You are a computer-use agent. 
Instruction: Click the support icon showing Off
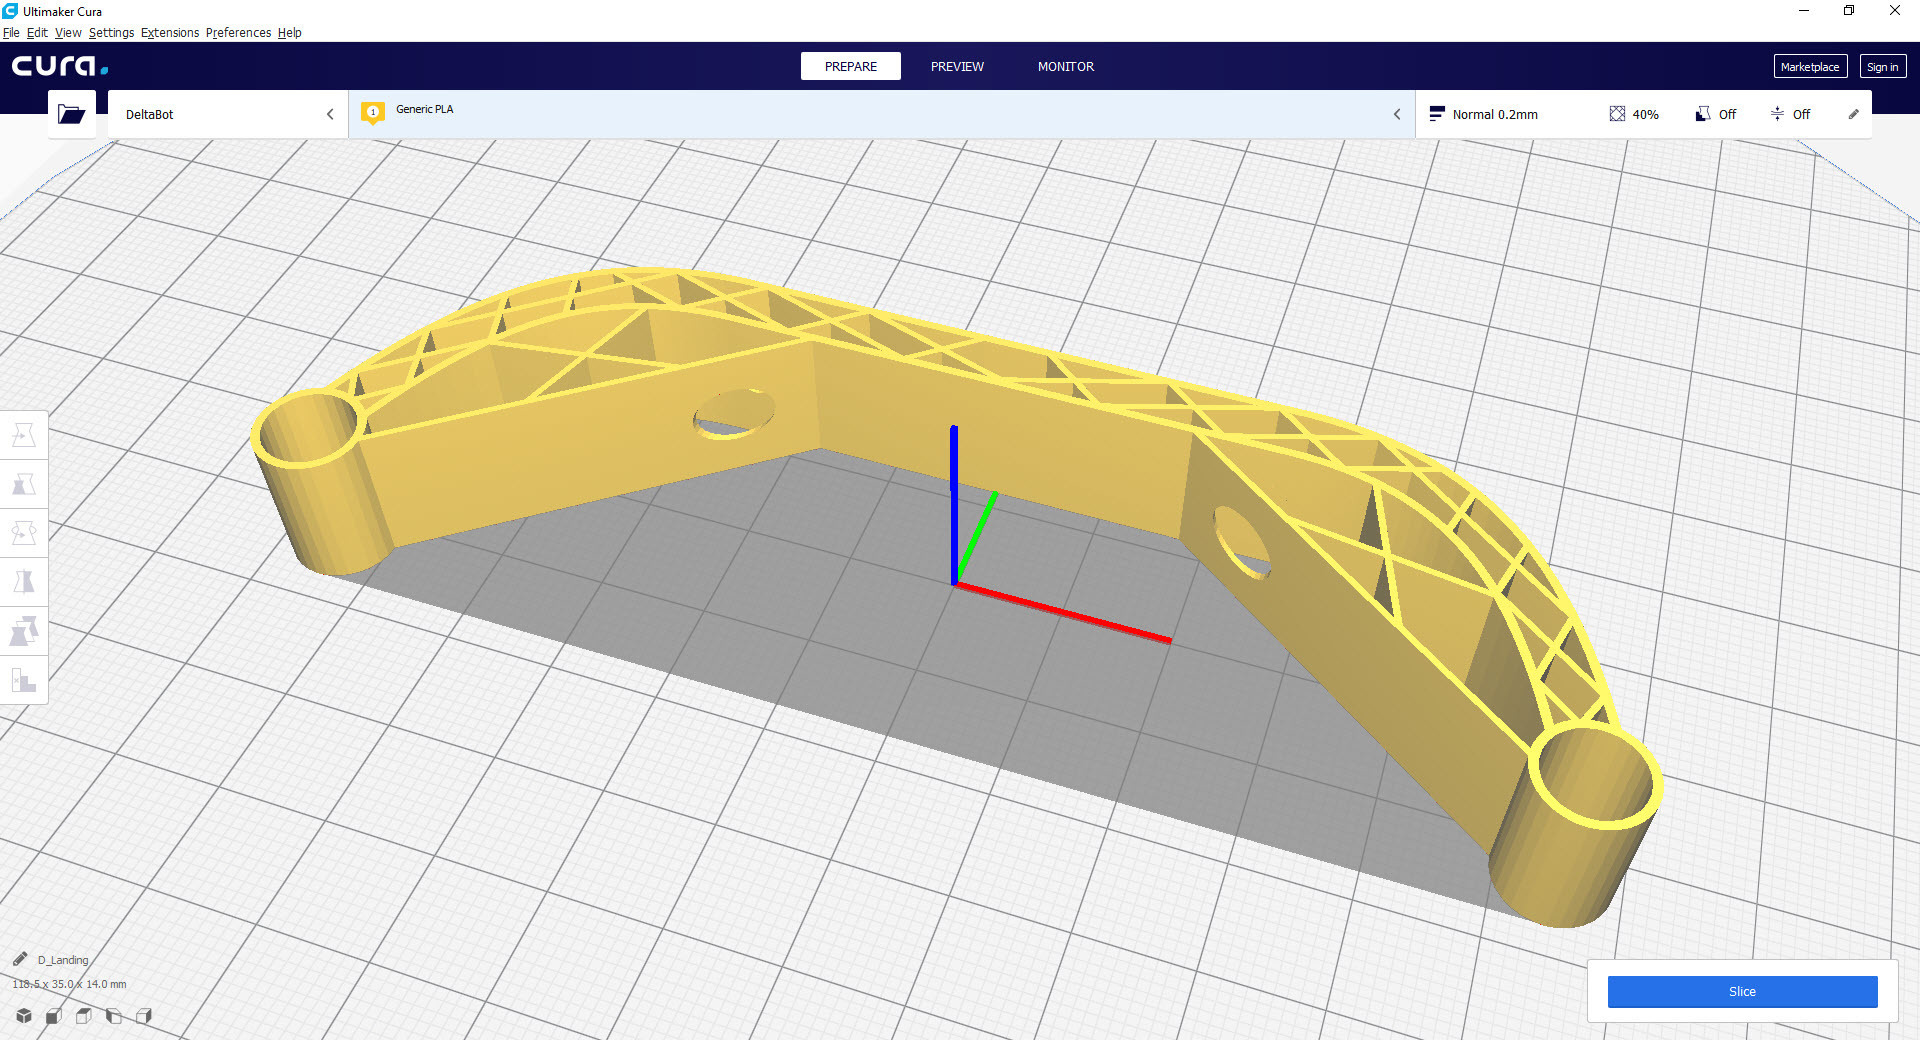[x=1702, y=114]
